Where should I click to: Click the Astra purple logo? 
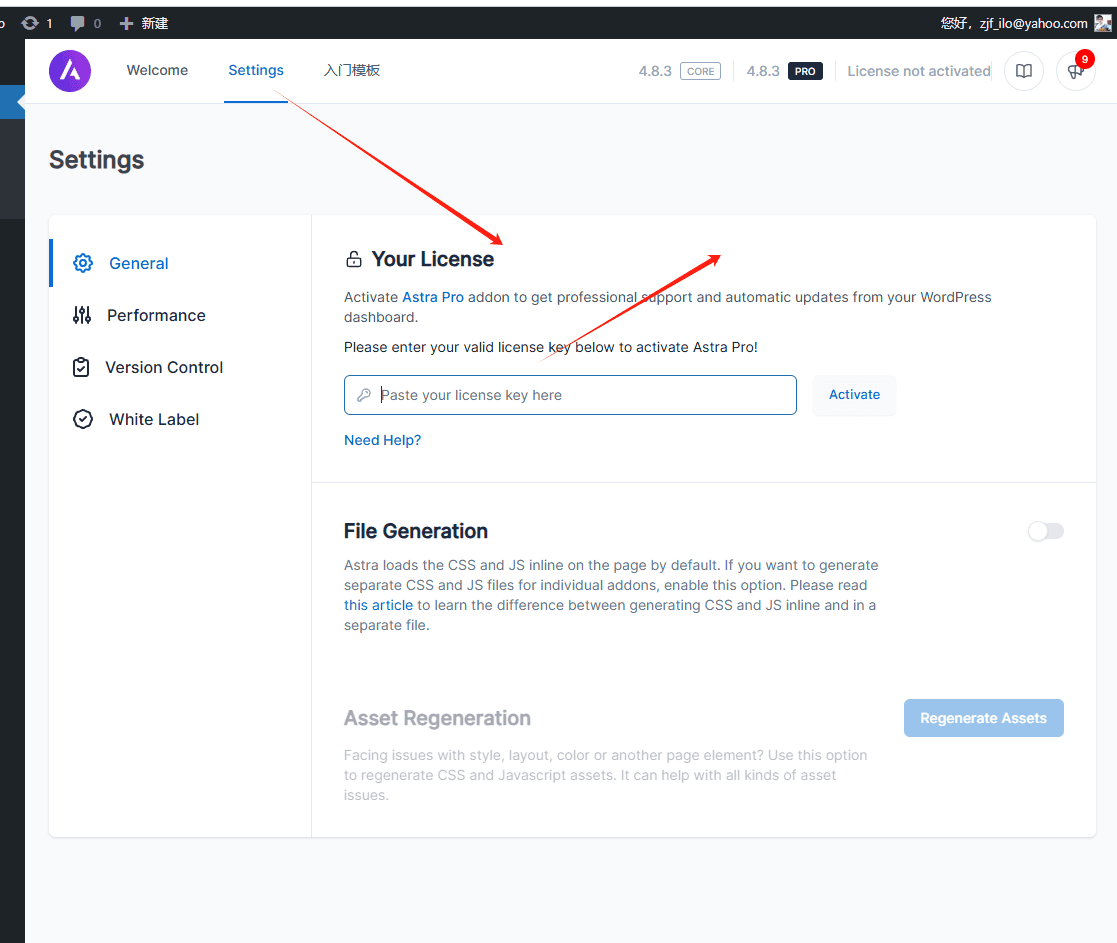(x=70, y=71)
